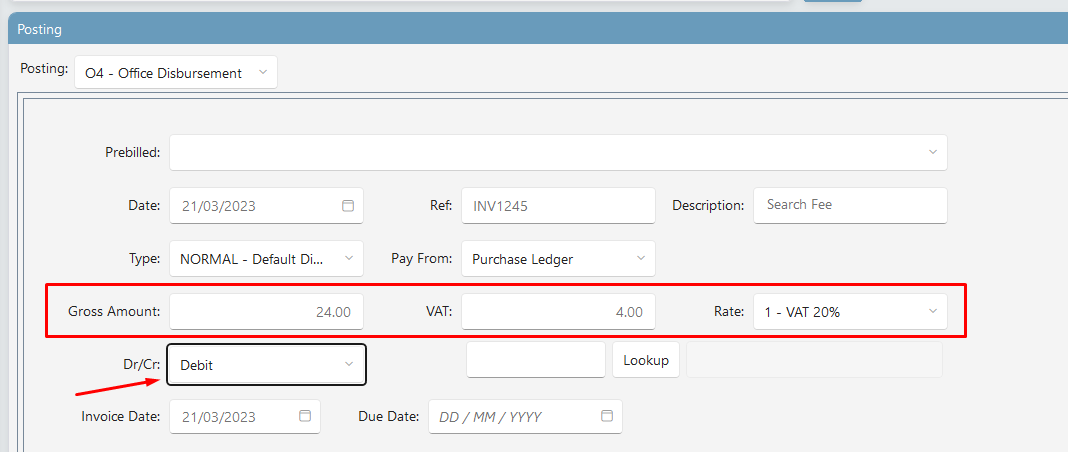Click the Posting panel header bar

coord(534,29)
